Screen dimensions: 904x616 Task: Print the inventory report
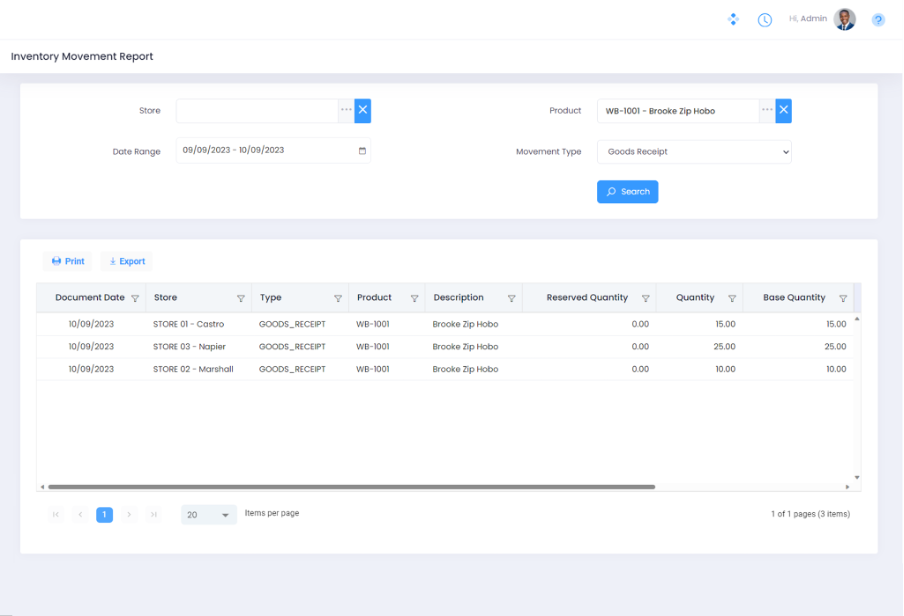click(x=68, y=261)
